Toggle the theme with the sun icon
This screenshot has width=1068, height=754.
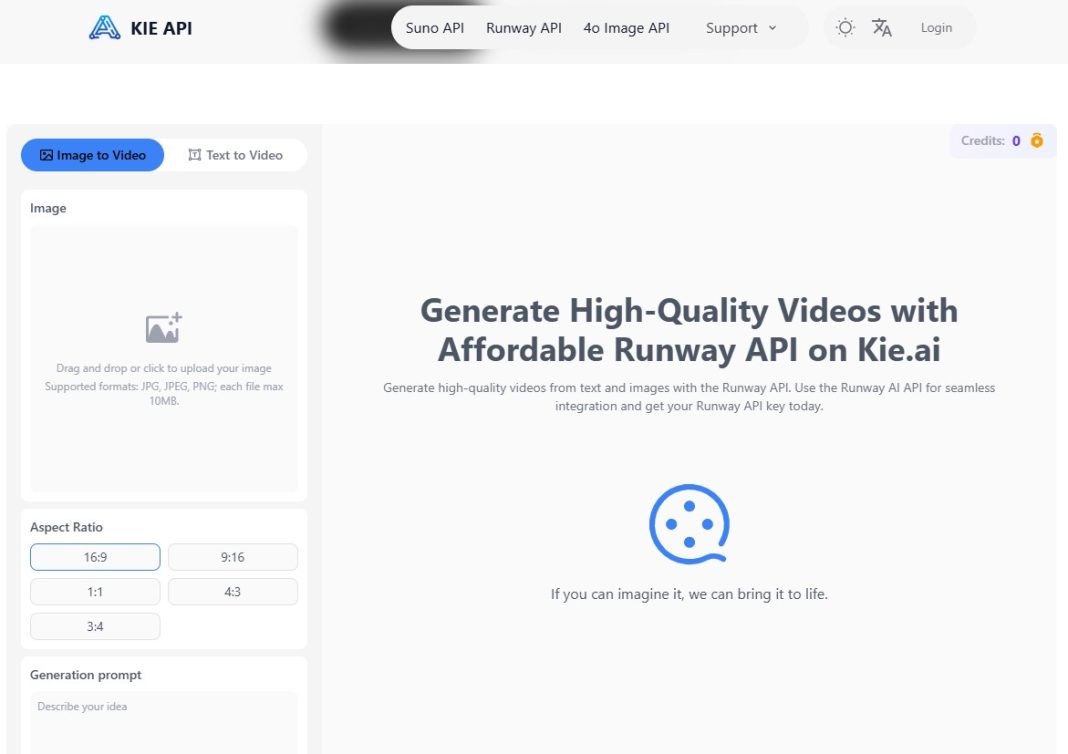click(844, 27)
